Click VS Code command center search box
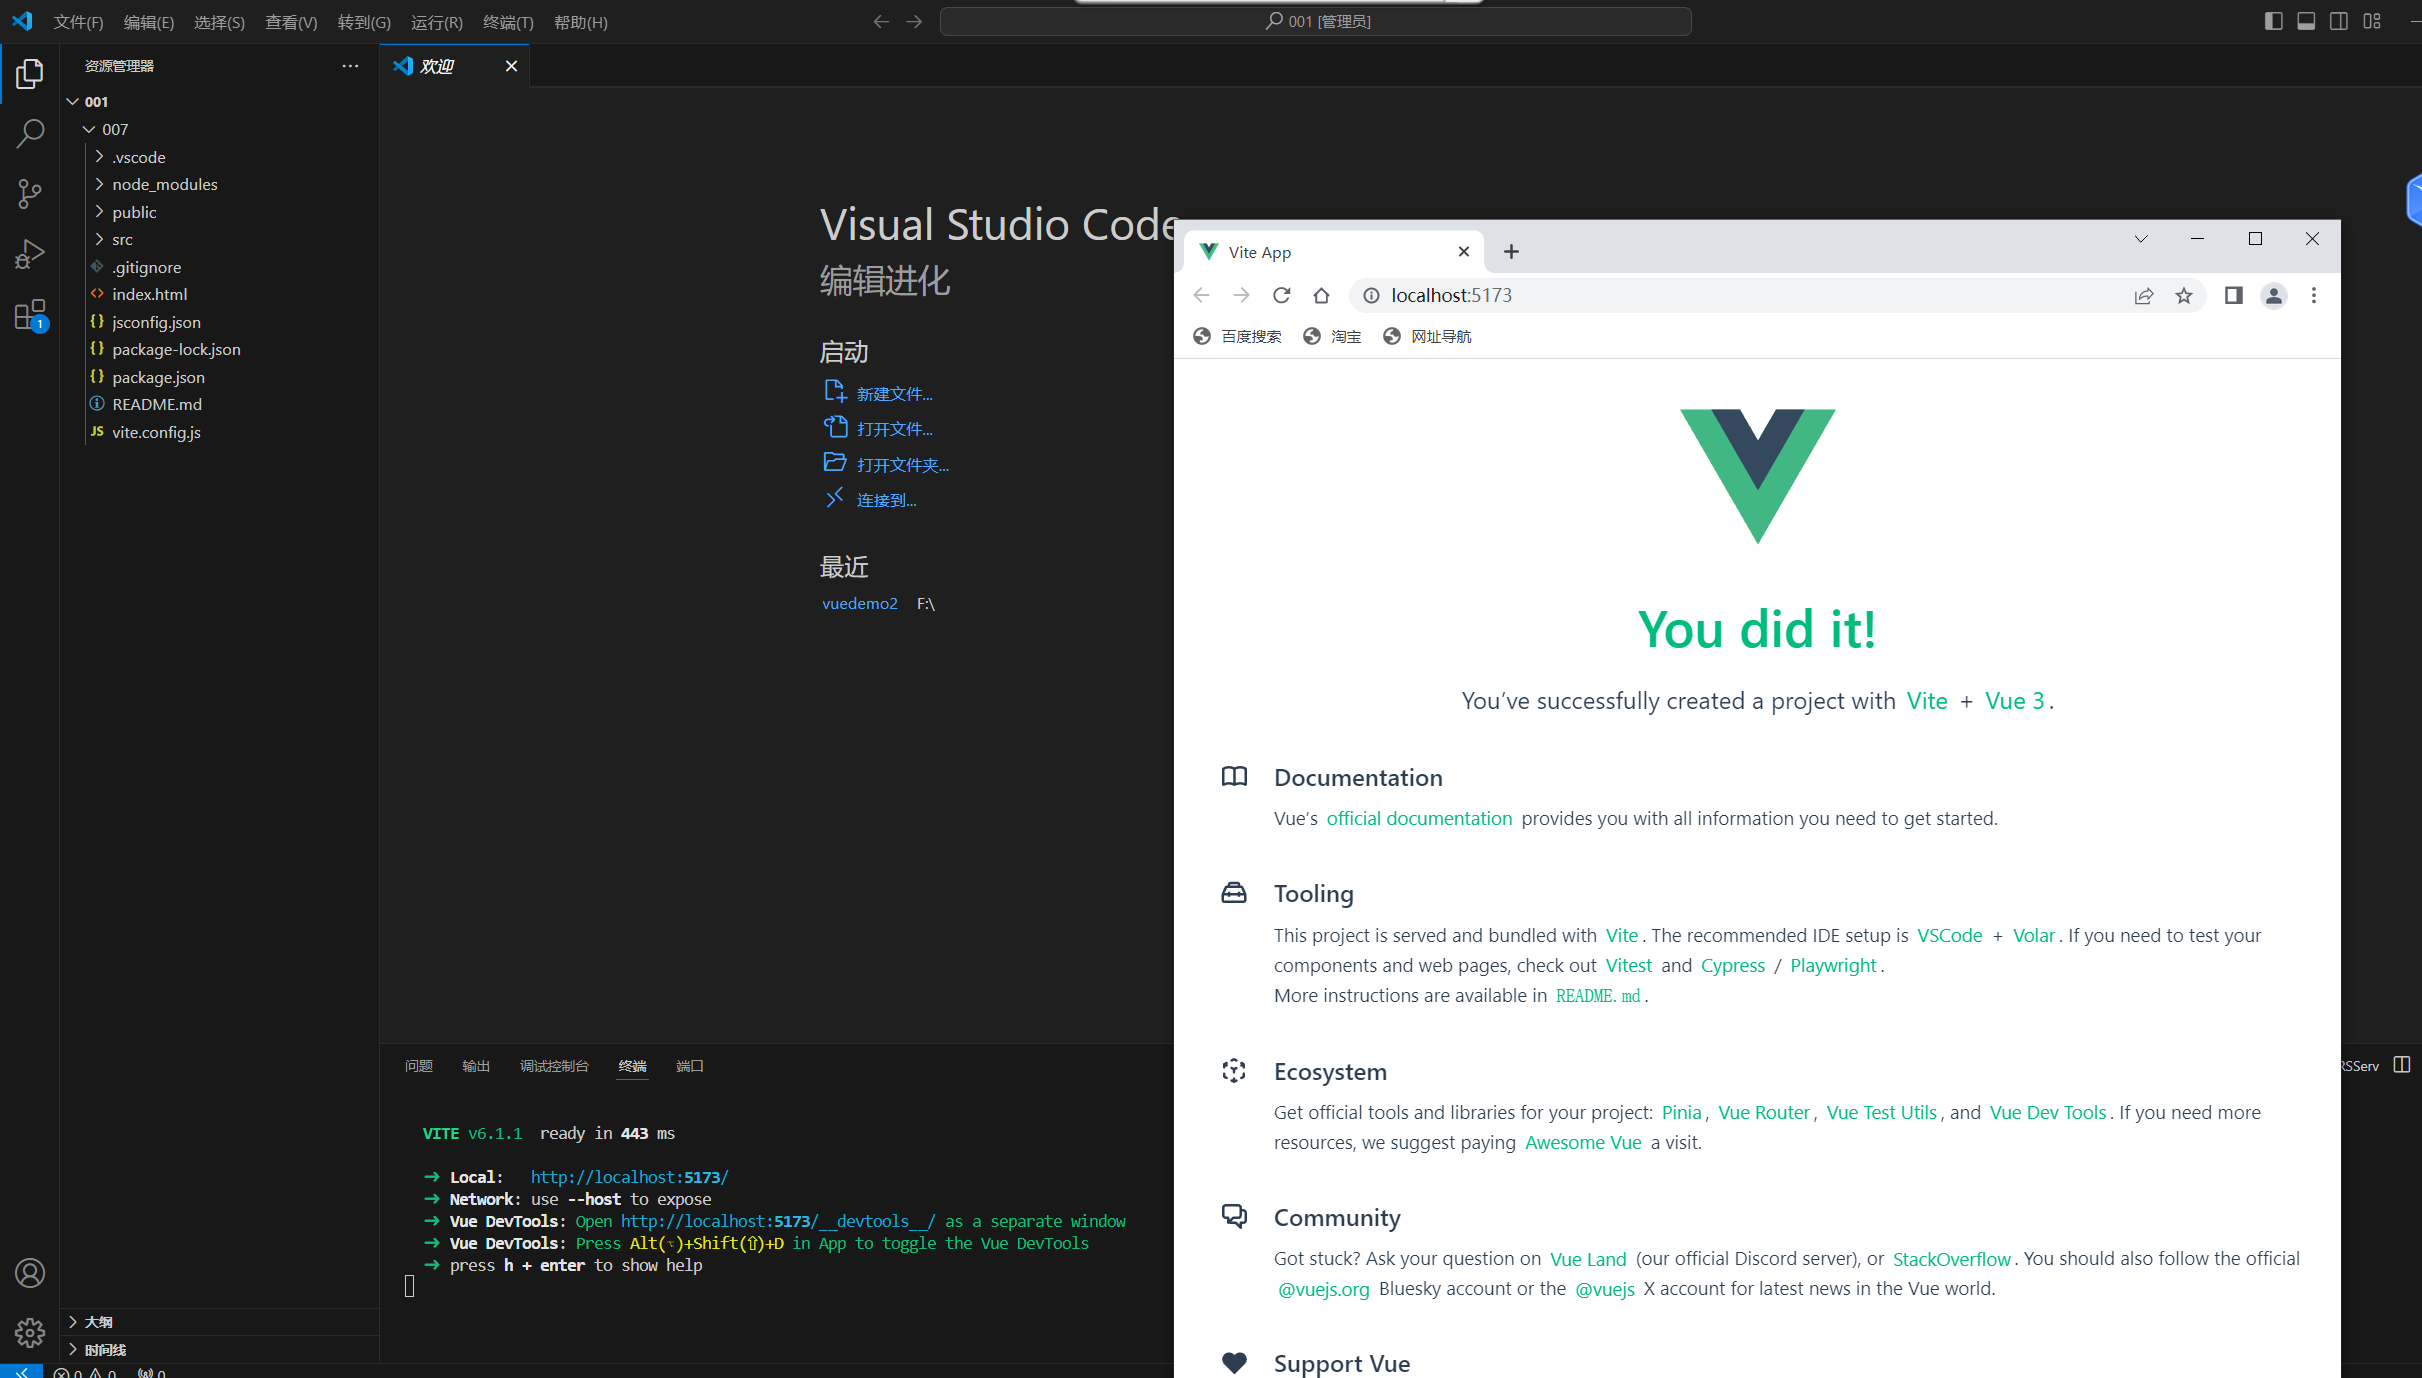 tap(1315, 21)
